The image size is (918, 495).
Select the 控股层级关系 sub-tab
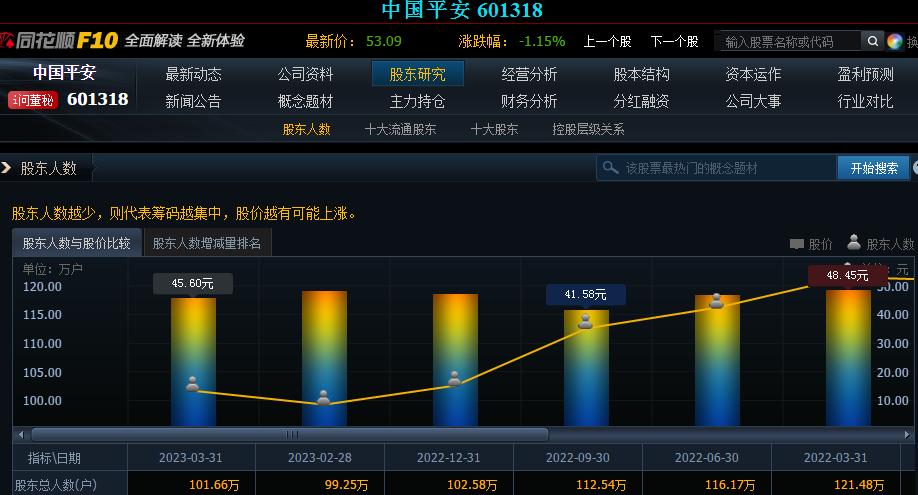click(588, 129)
